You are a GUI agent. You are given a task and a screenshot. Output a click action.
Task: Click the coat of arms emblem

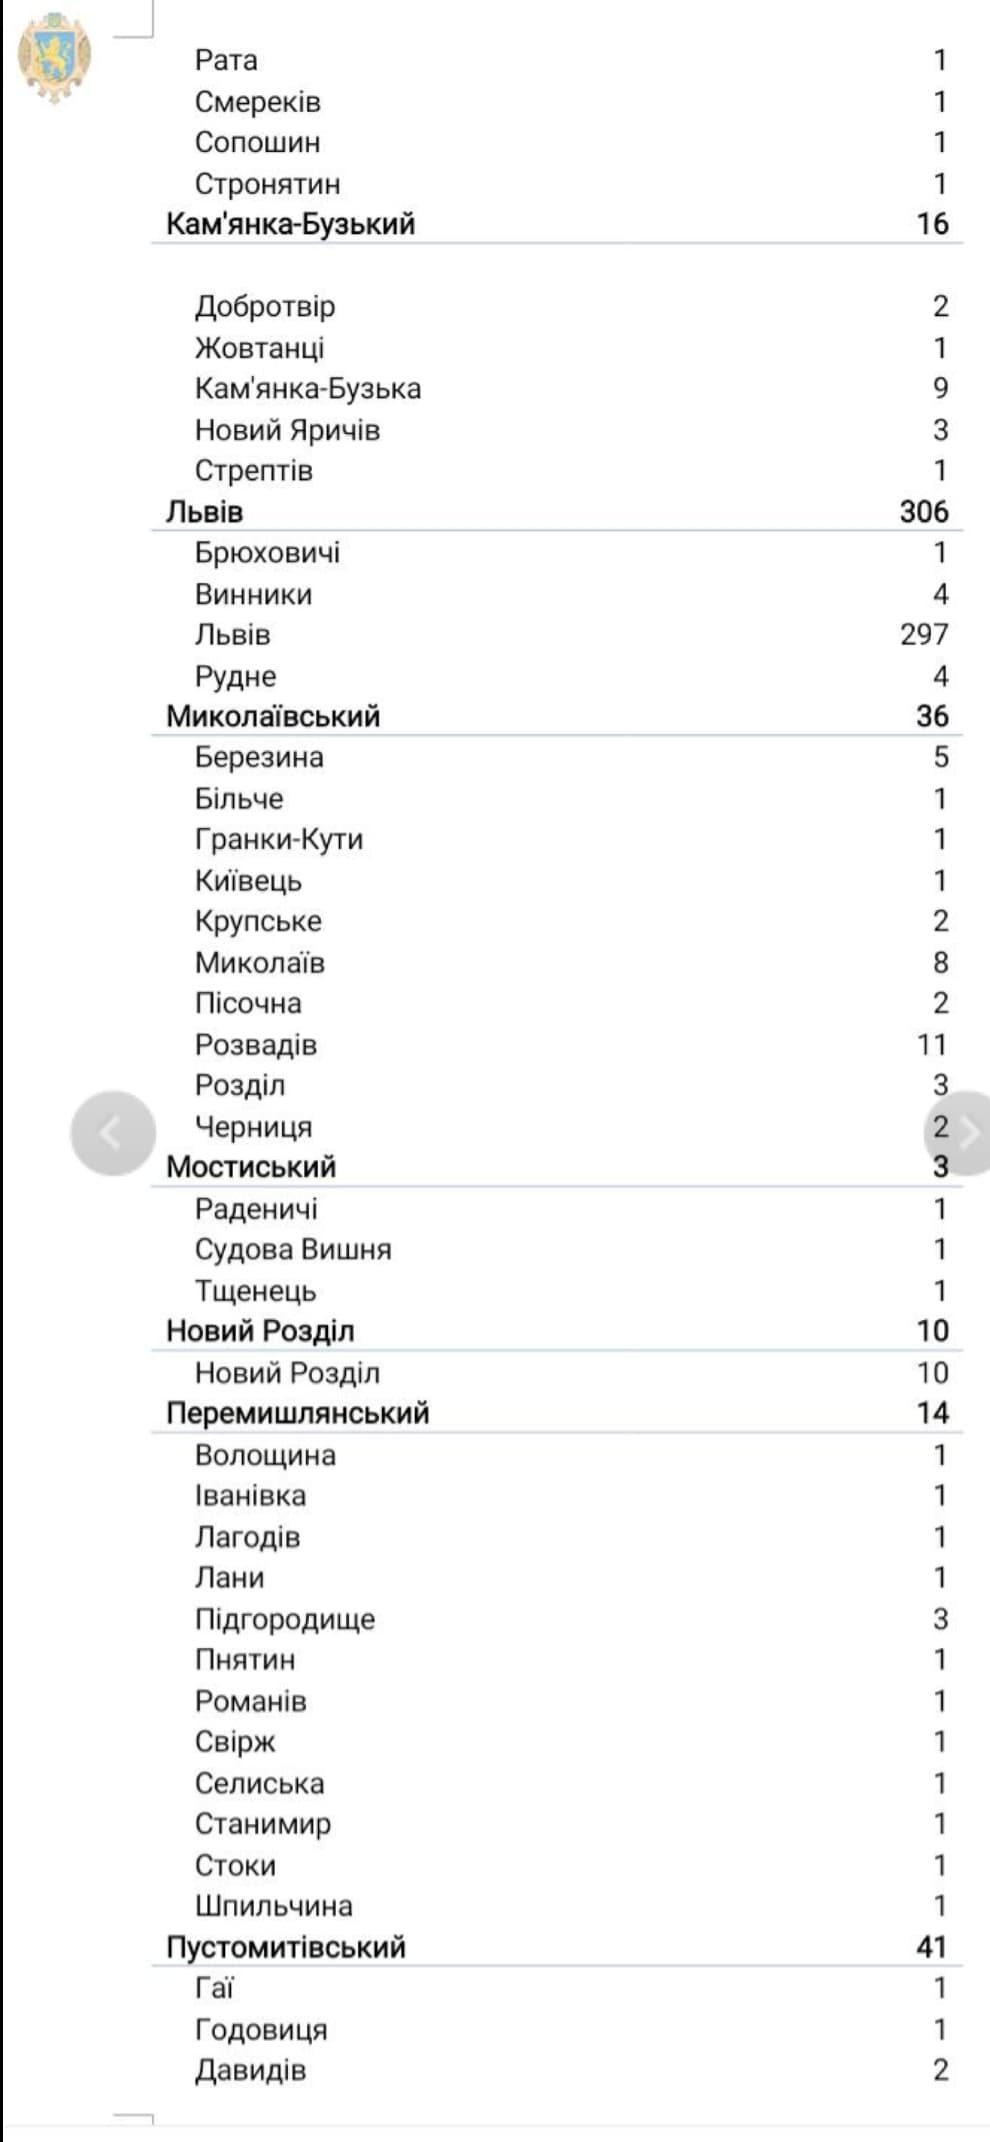point(54,56)
